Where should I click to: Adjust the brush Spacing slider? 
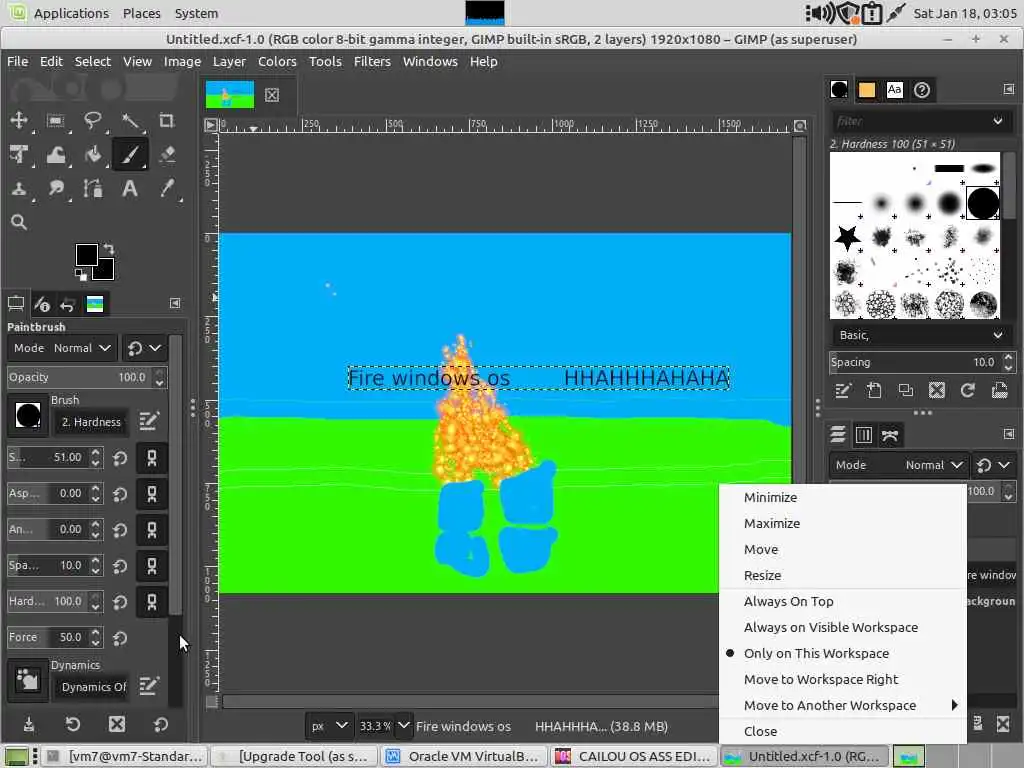tap(915, 362)
